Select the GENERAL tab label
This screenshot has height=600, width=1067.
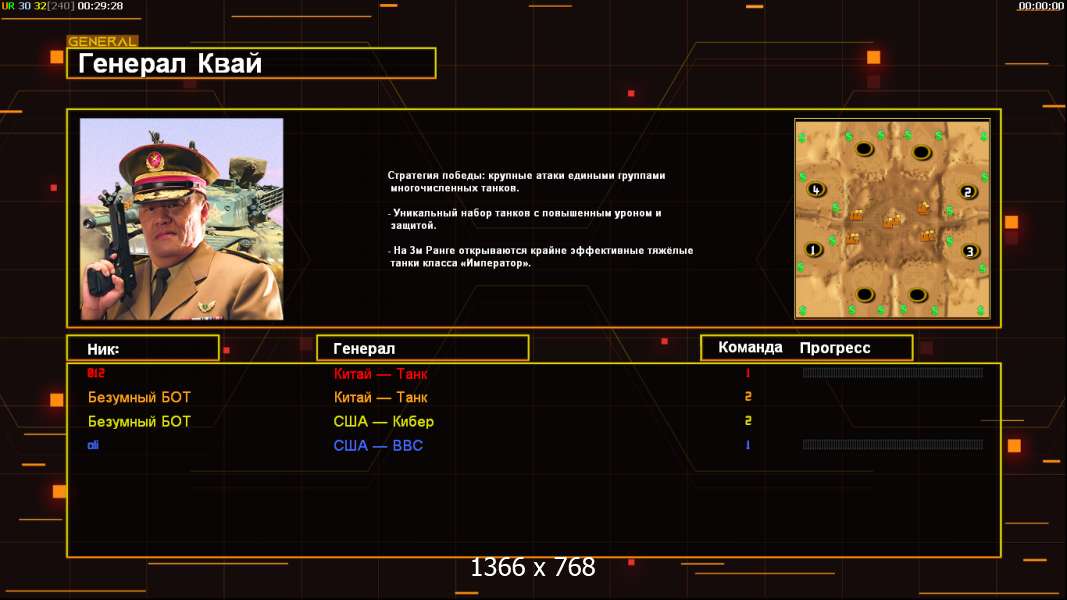(x=102, y=41)
